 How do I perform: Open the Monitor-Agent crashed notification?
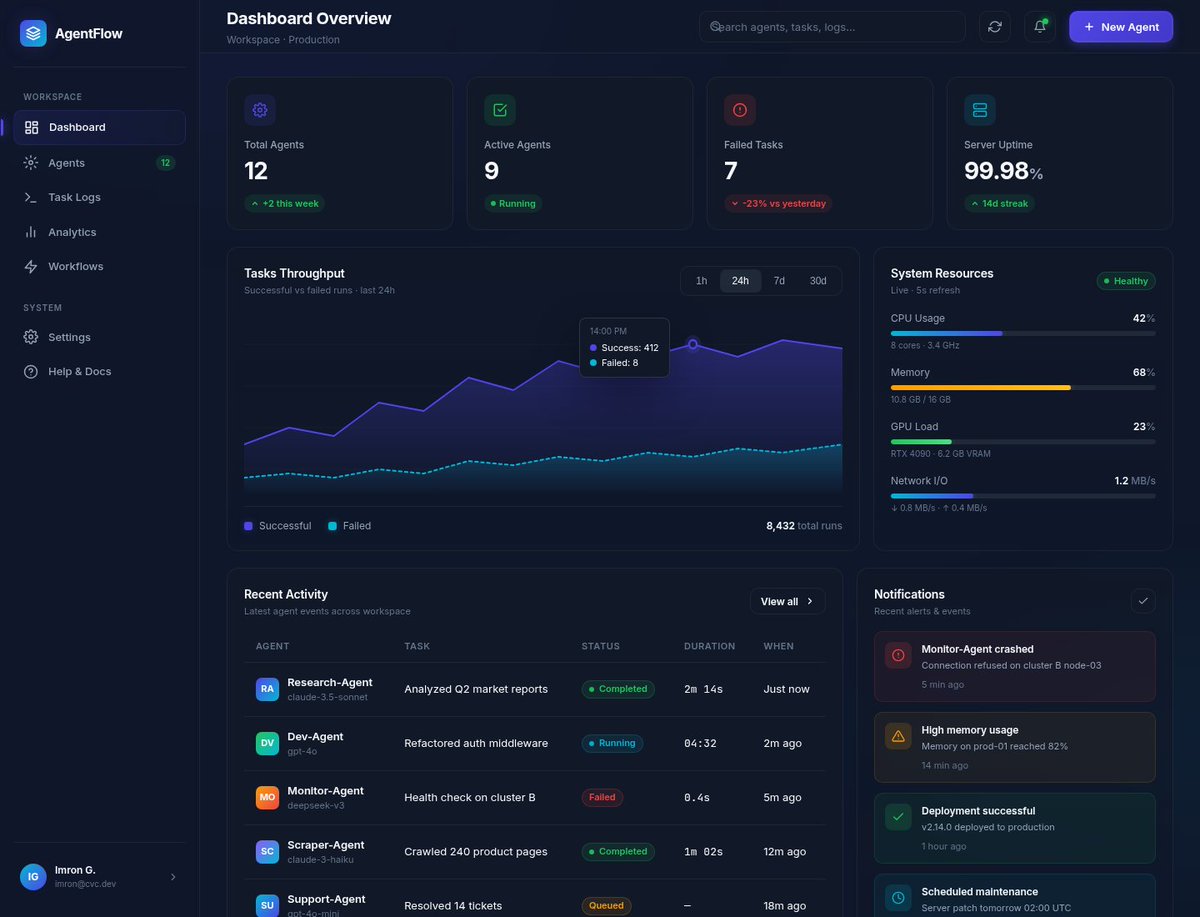click(x=1015, y=666)
